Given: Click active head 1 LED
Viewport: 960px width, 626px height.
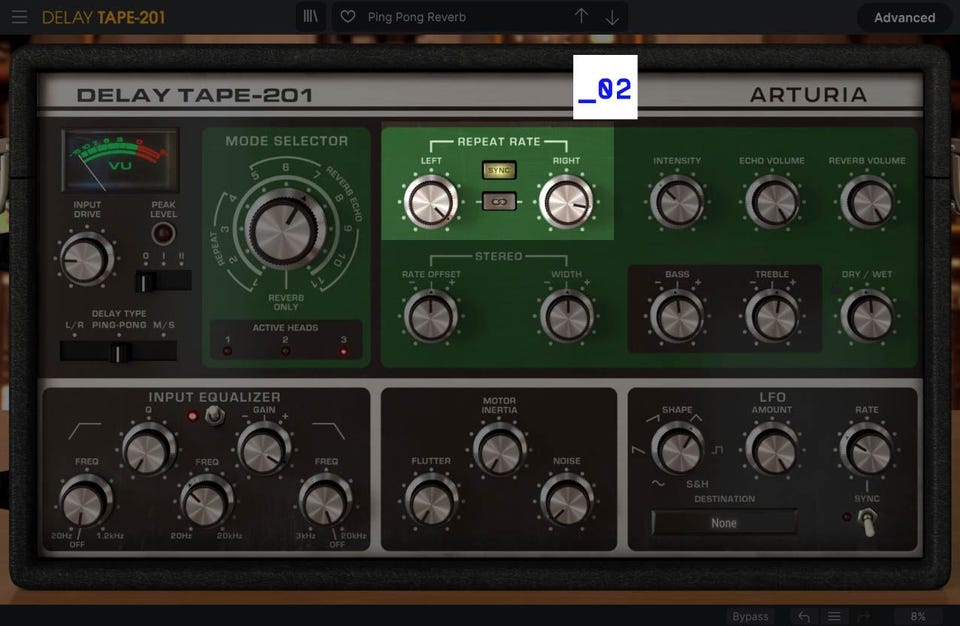Looking at the screenshot, I should [x=227, y=351].
